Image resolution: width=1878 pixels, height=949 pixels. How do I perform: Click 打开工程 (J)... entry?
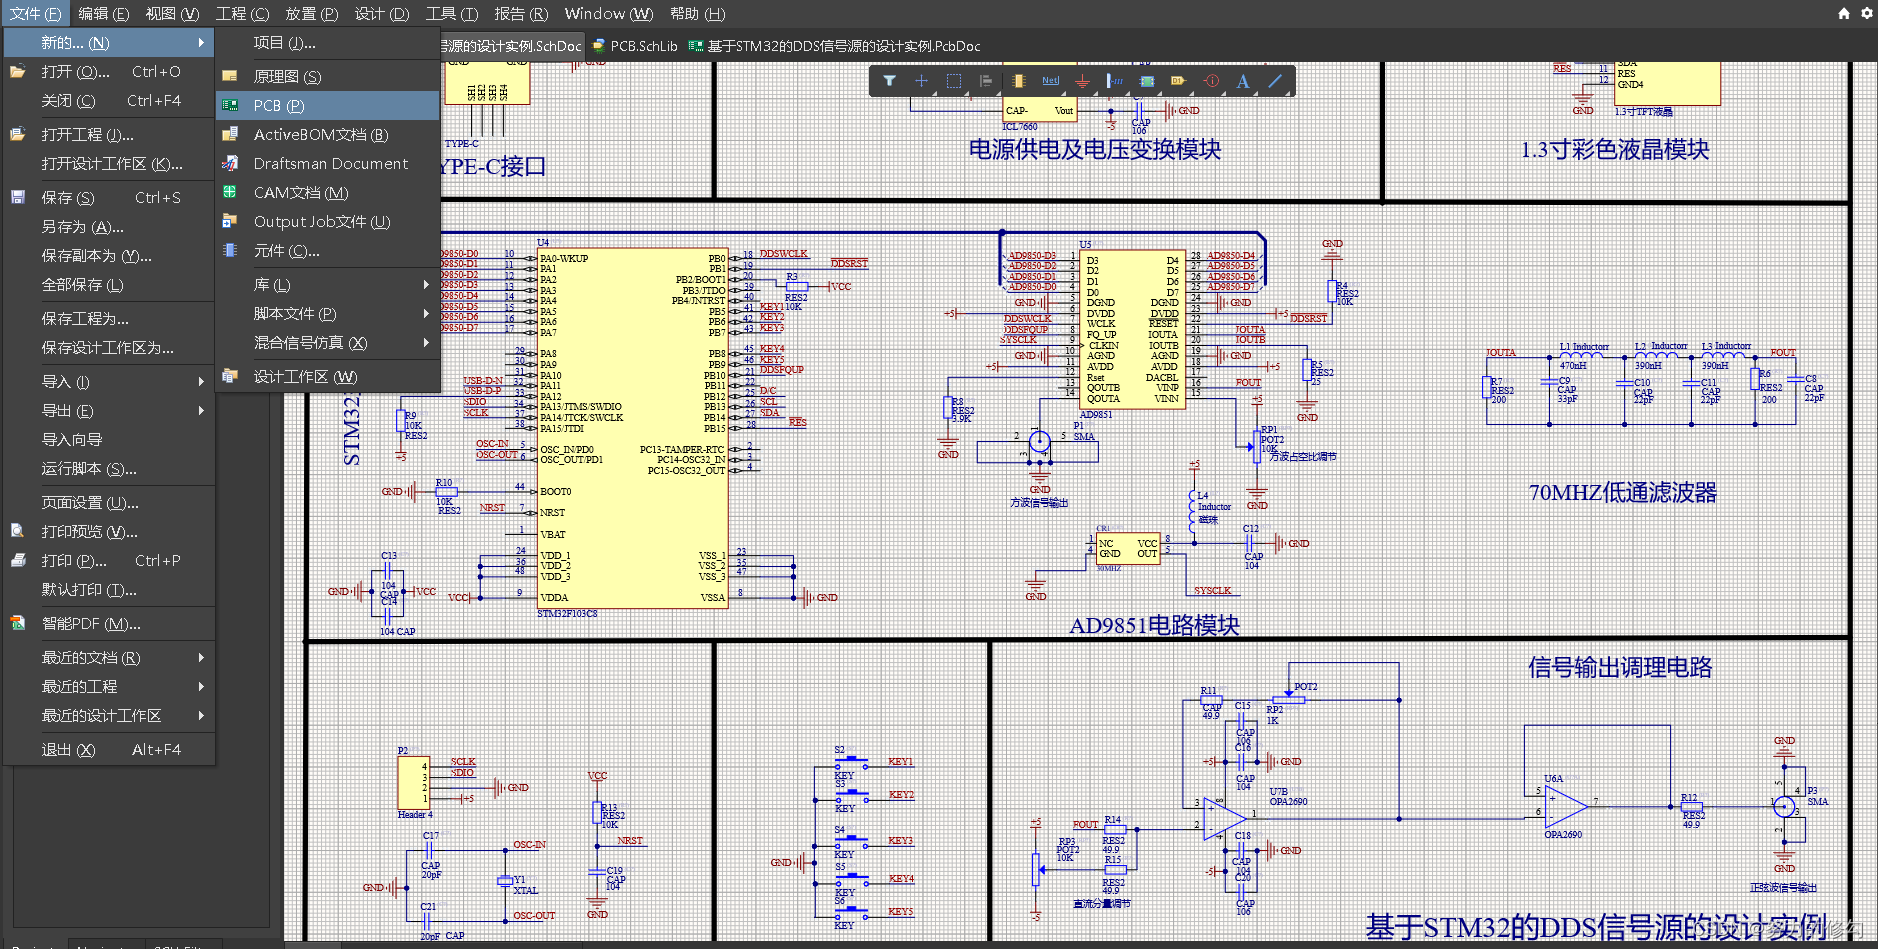(x=109, y=134)
